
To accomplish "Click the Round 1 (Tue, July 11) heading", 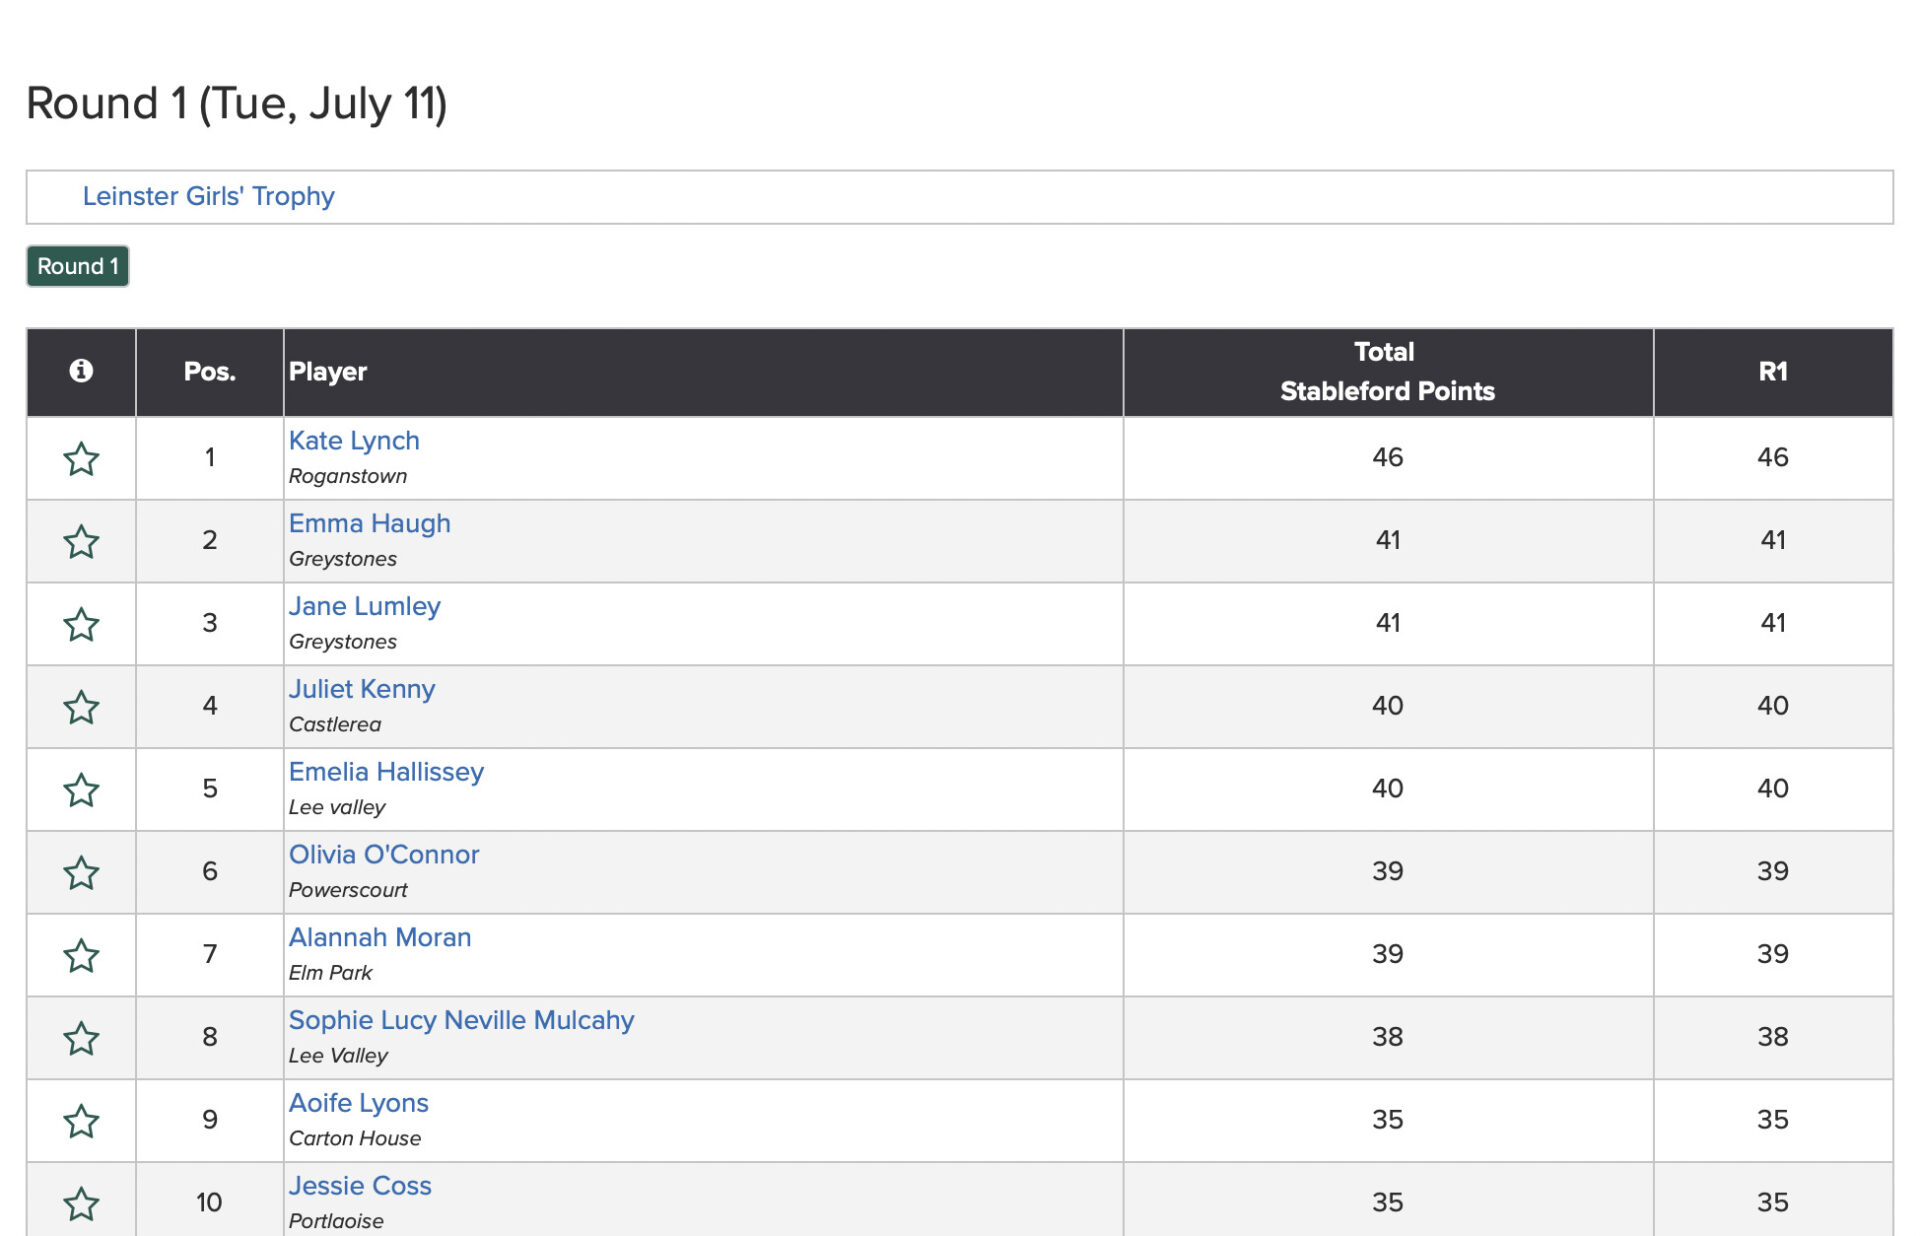I will pos(236,104).
